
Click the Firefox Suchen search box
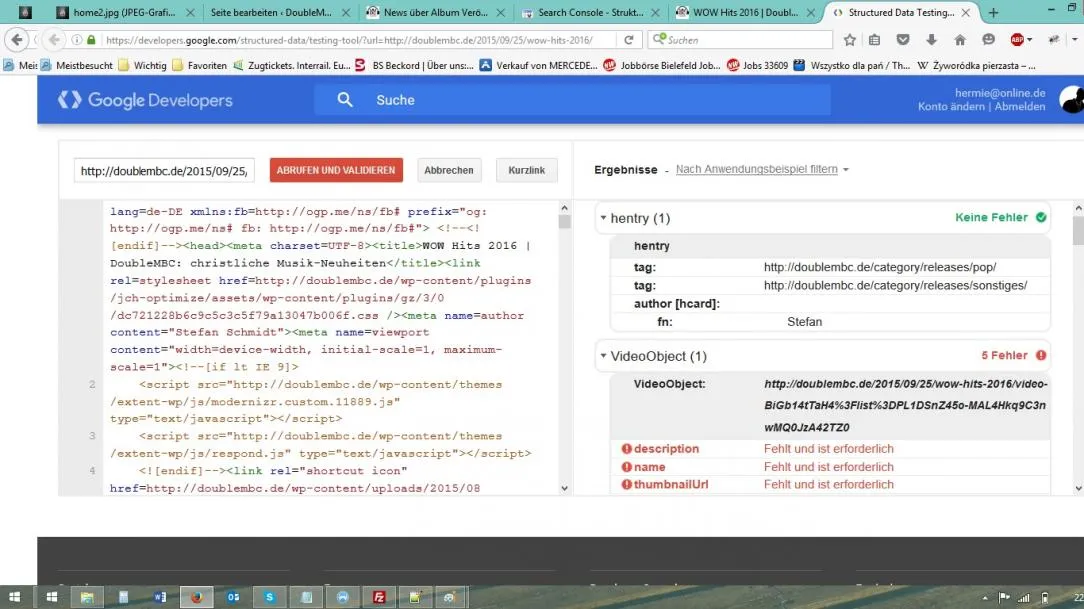(x=741, y=40)
